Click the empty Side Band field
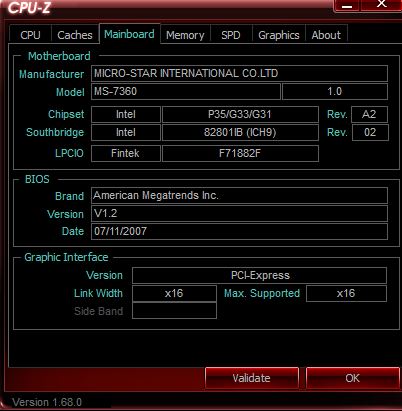The height and width of the screenshot is (411, 402). (174, 311)
